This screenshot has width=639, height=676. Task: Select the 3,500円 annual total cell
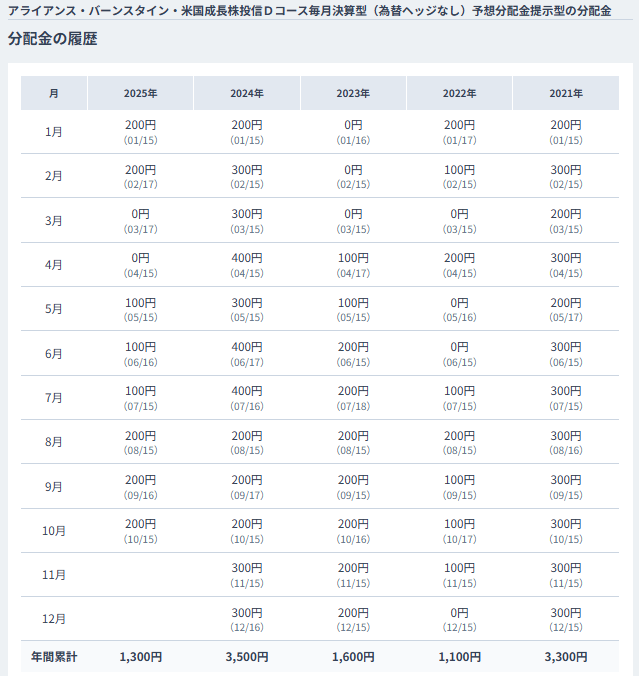(x=246, y=657)
